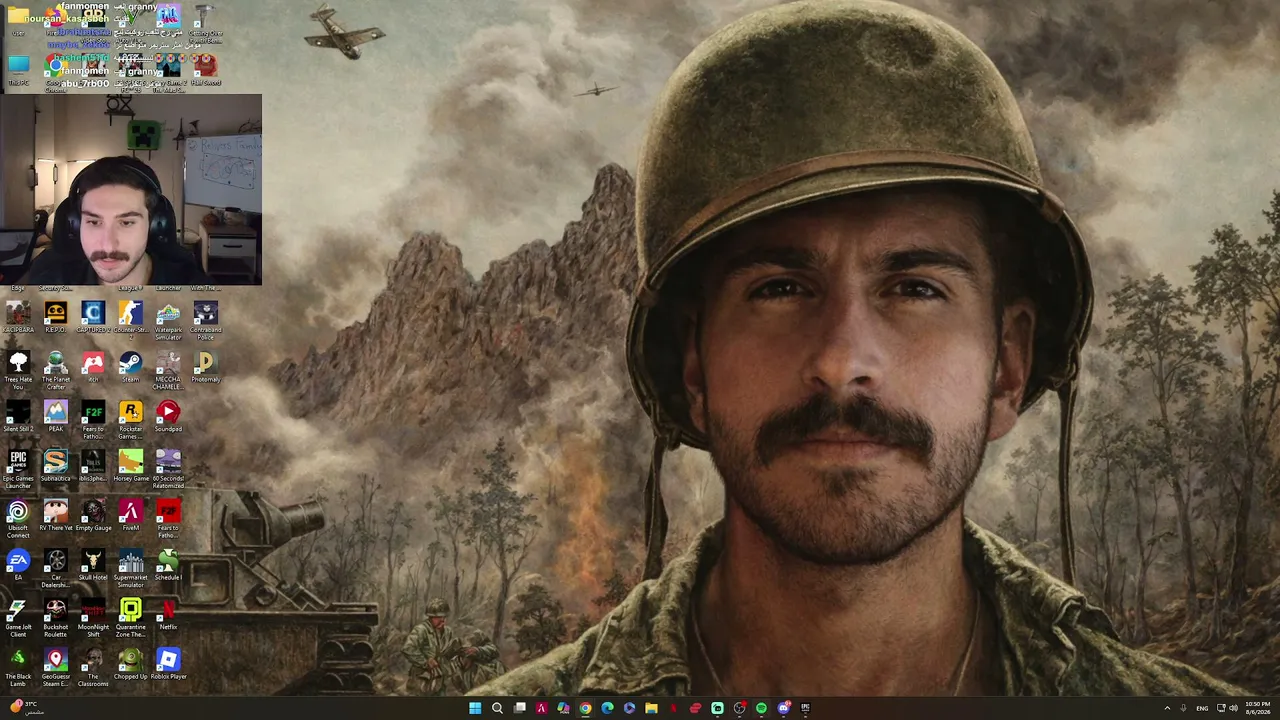Select the Schedule I desktop icon
Screen dimensions: 1280x720
168,565
